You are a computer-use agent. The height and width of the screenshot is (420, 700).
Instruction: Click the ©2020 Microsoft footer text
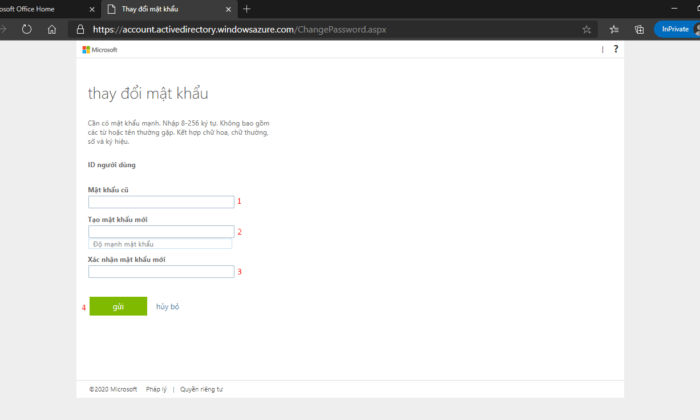(113, 389)
